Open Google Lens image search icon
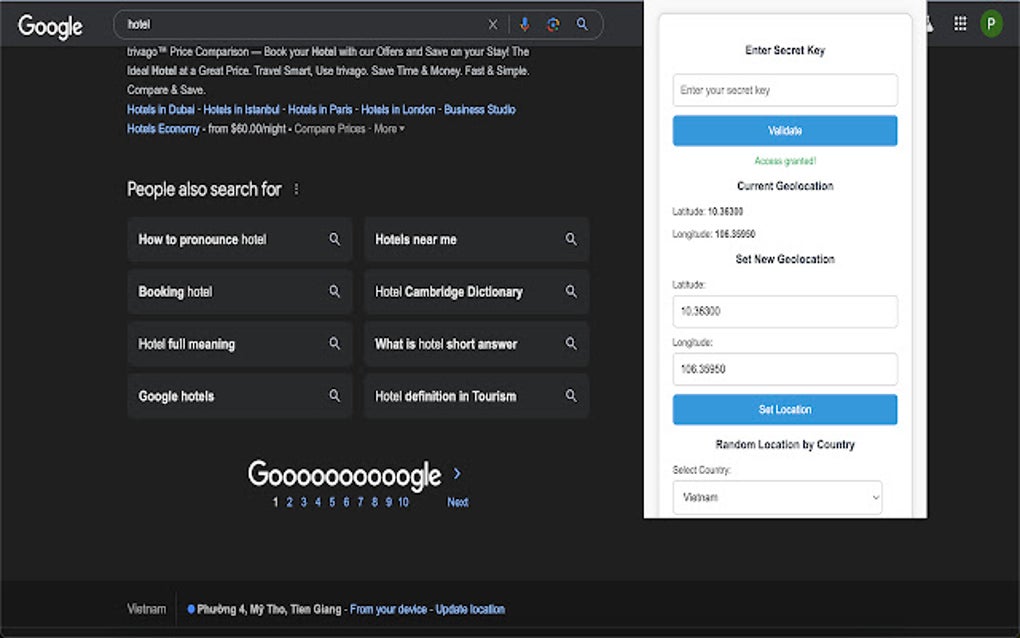1020x638 pixels. [x=553, y=25]
